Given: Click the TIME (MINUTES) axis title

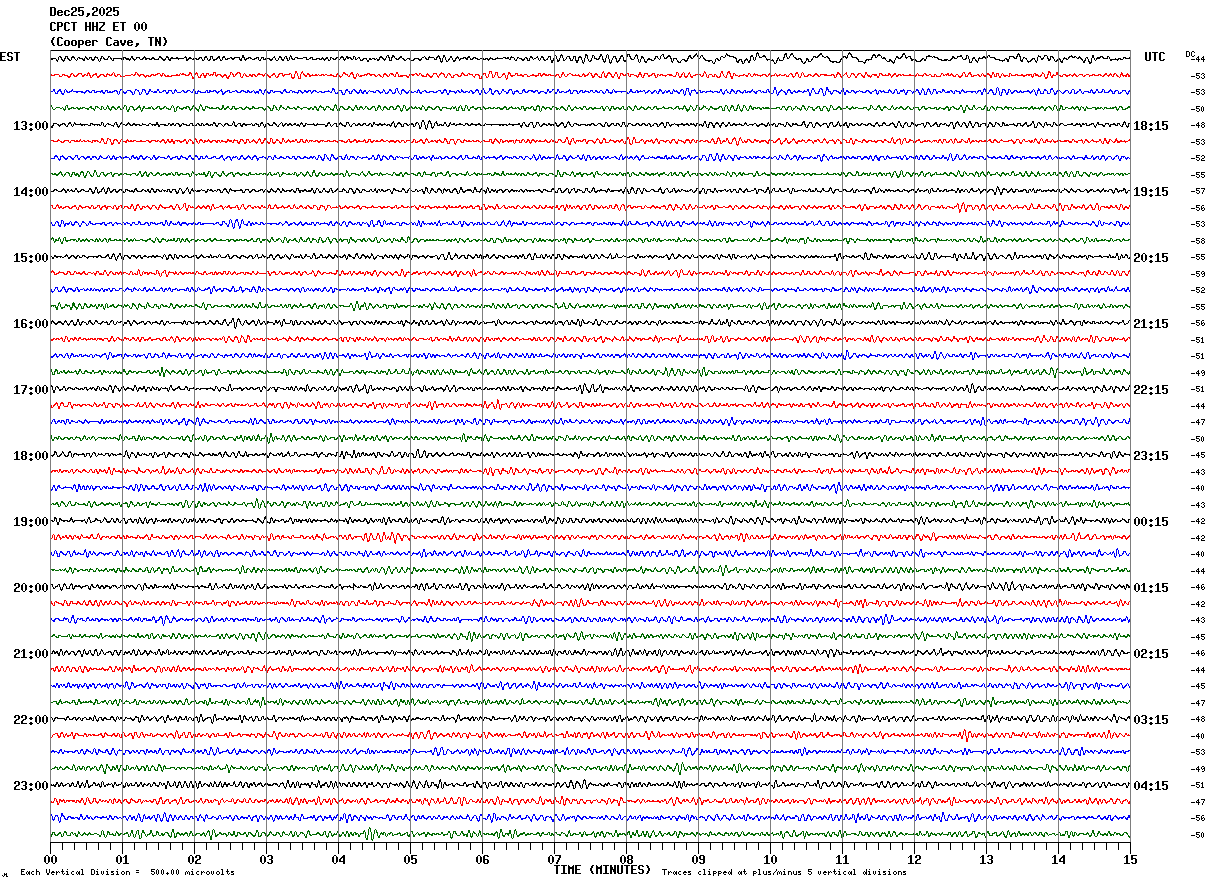Looking at the screenshot, I should tap(602, 870).
